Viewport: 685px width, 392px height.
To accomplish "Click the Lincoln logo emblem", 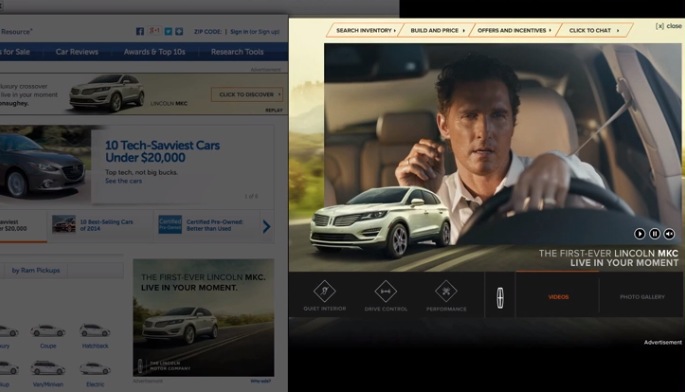I will pyautogui.click(x=500, y=298).
